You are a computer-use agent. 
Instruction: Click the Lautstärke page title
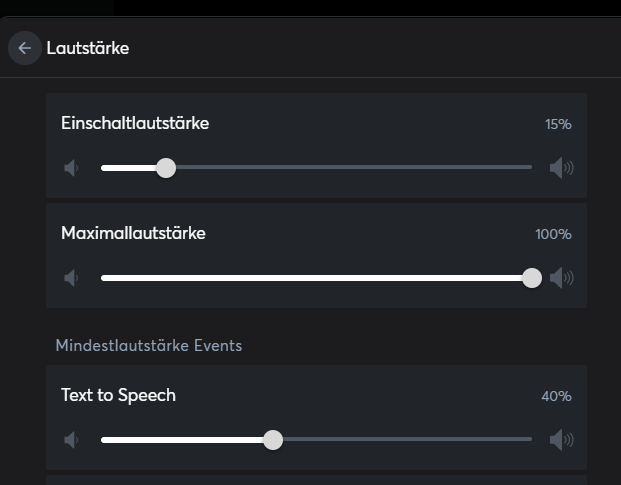[x=88, y=48]
